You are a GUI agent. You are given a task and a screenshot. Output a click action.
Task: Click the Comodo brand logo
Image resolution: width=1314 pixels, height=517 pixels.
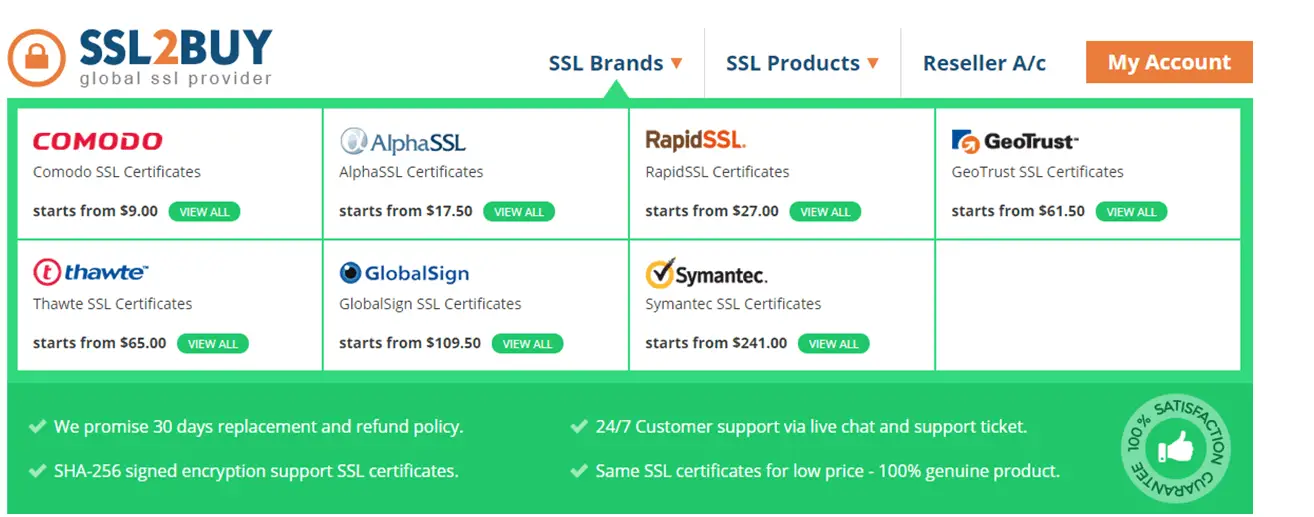(x=98, y=141)
